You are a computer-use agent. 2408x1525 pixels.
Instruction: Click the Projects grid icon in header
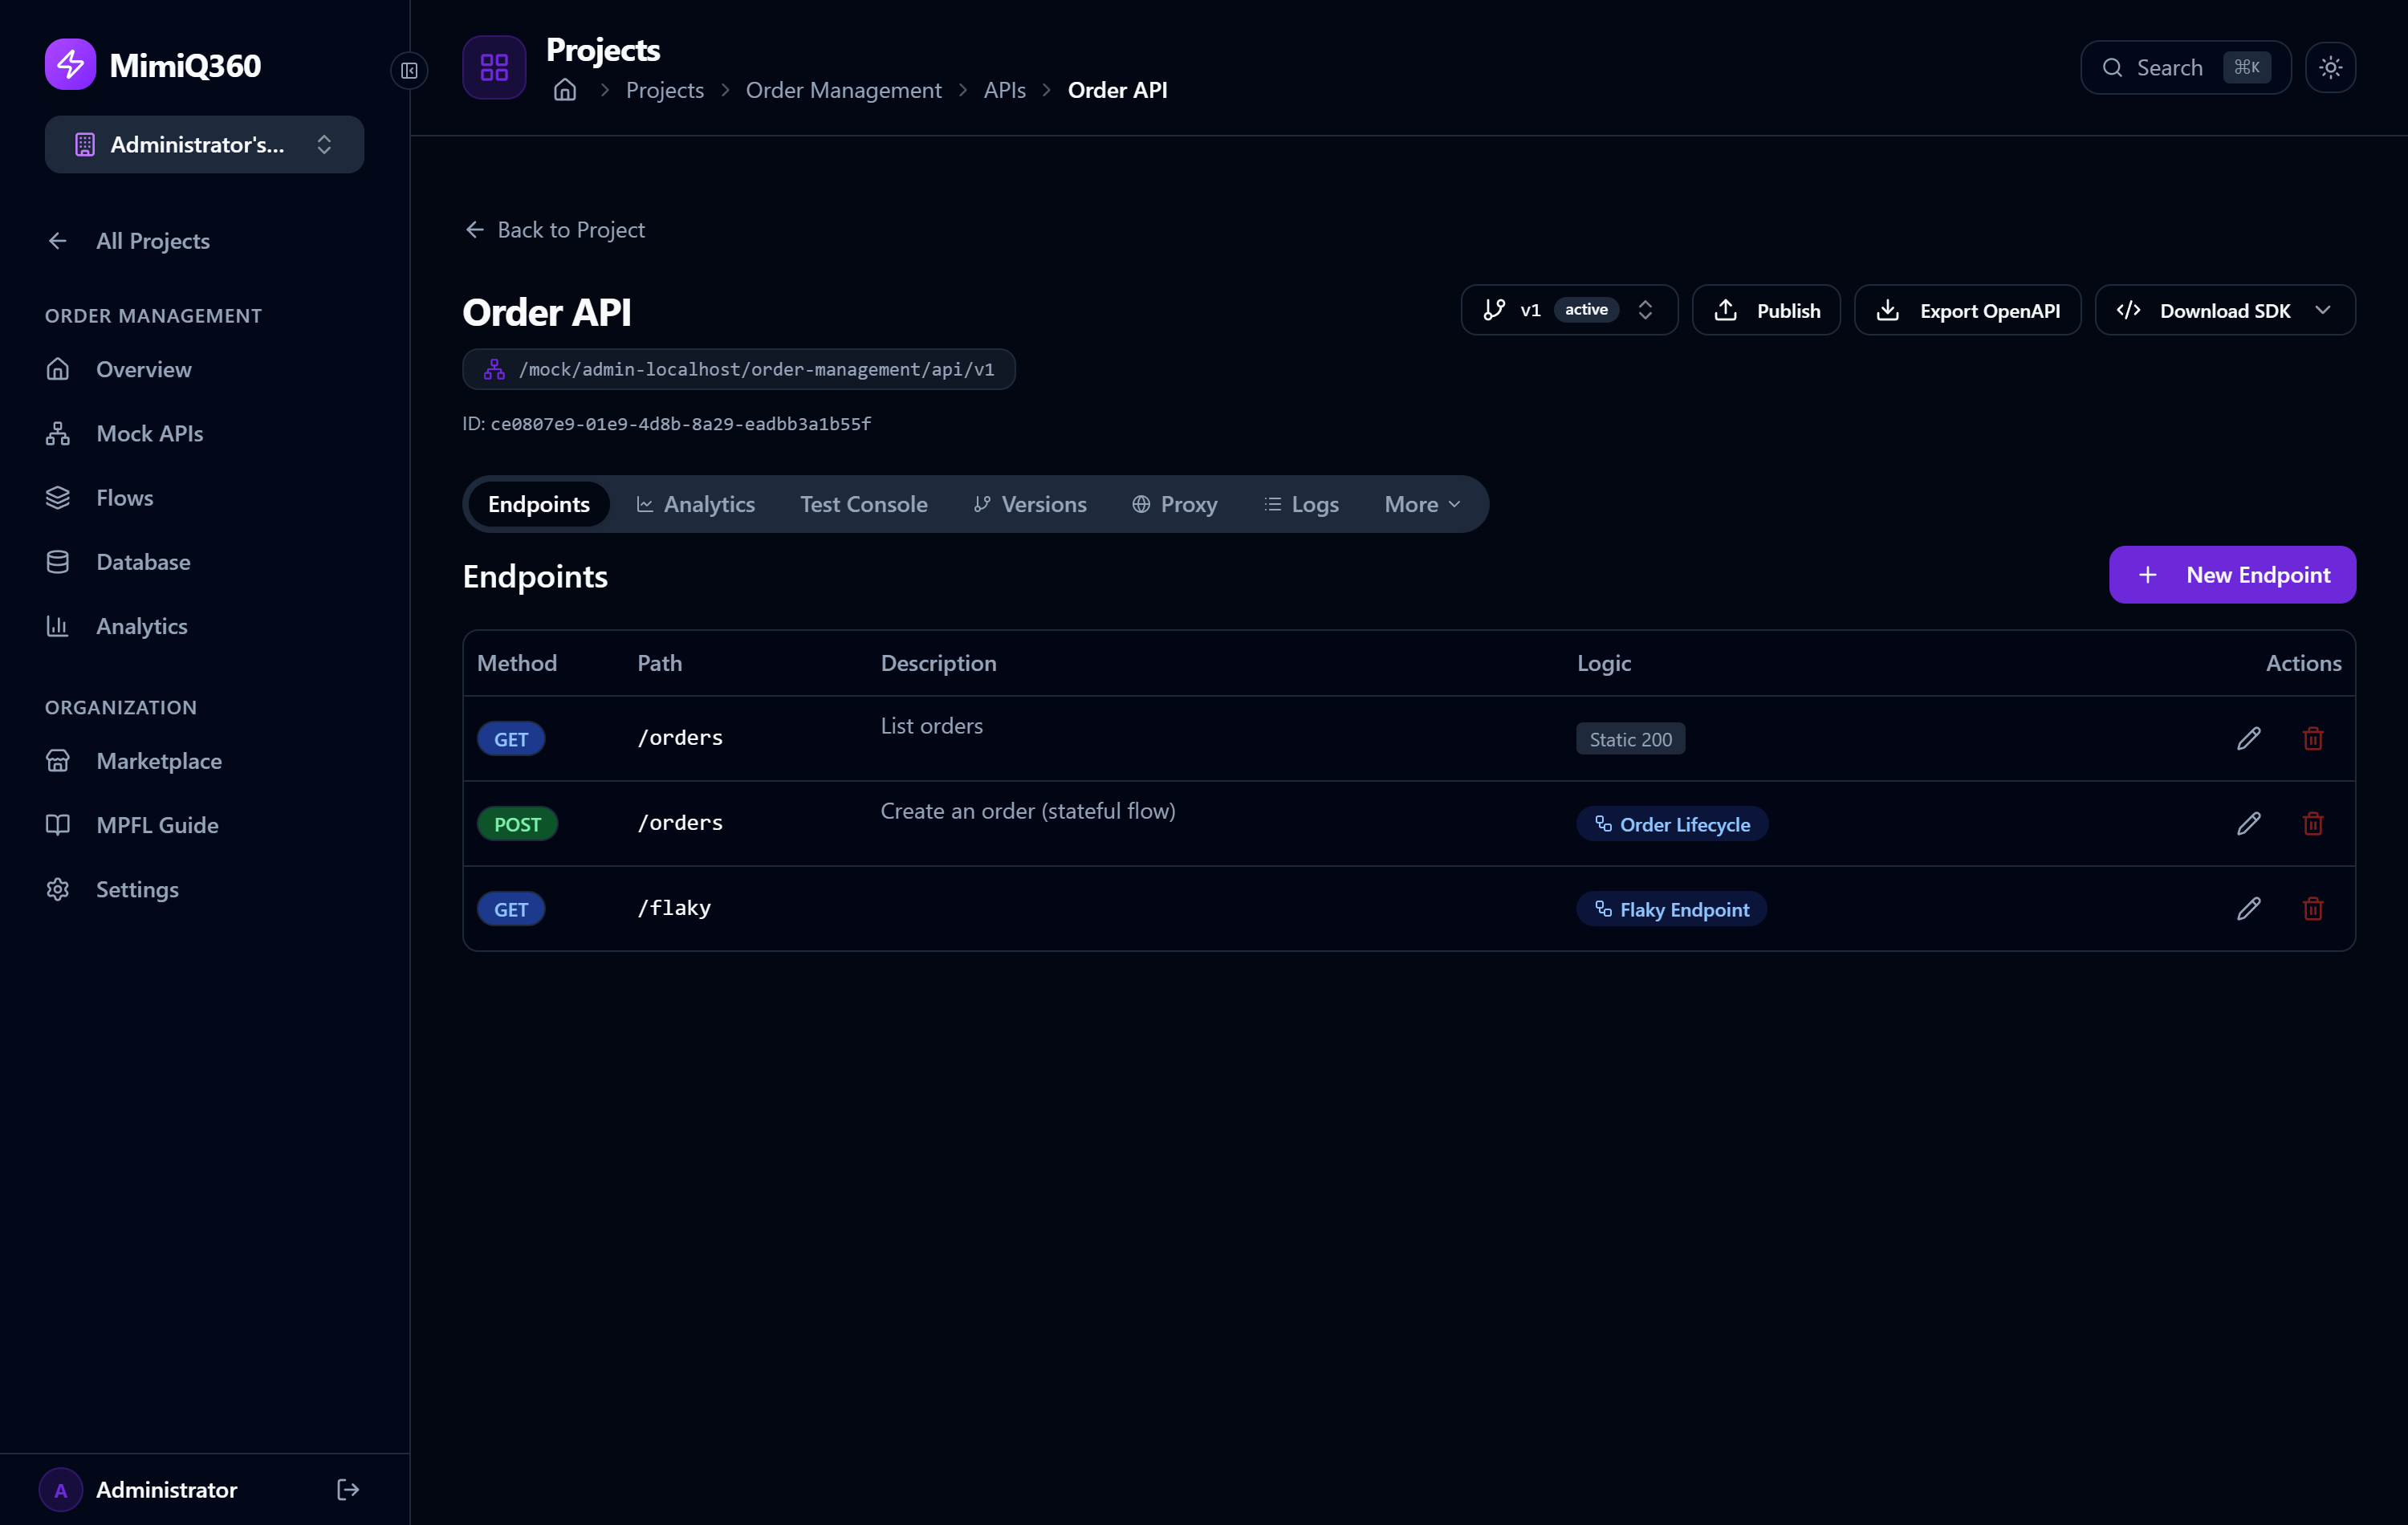pyautogui.click(x=494, y=67)
